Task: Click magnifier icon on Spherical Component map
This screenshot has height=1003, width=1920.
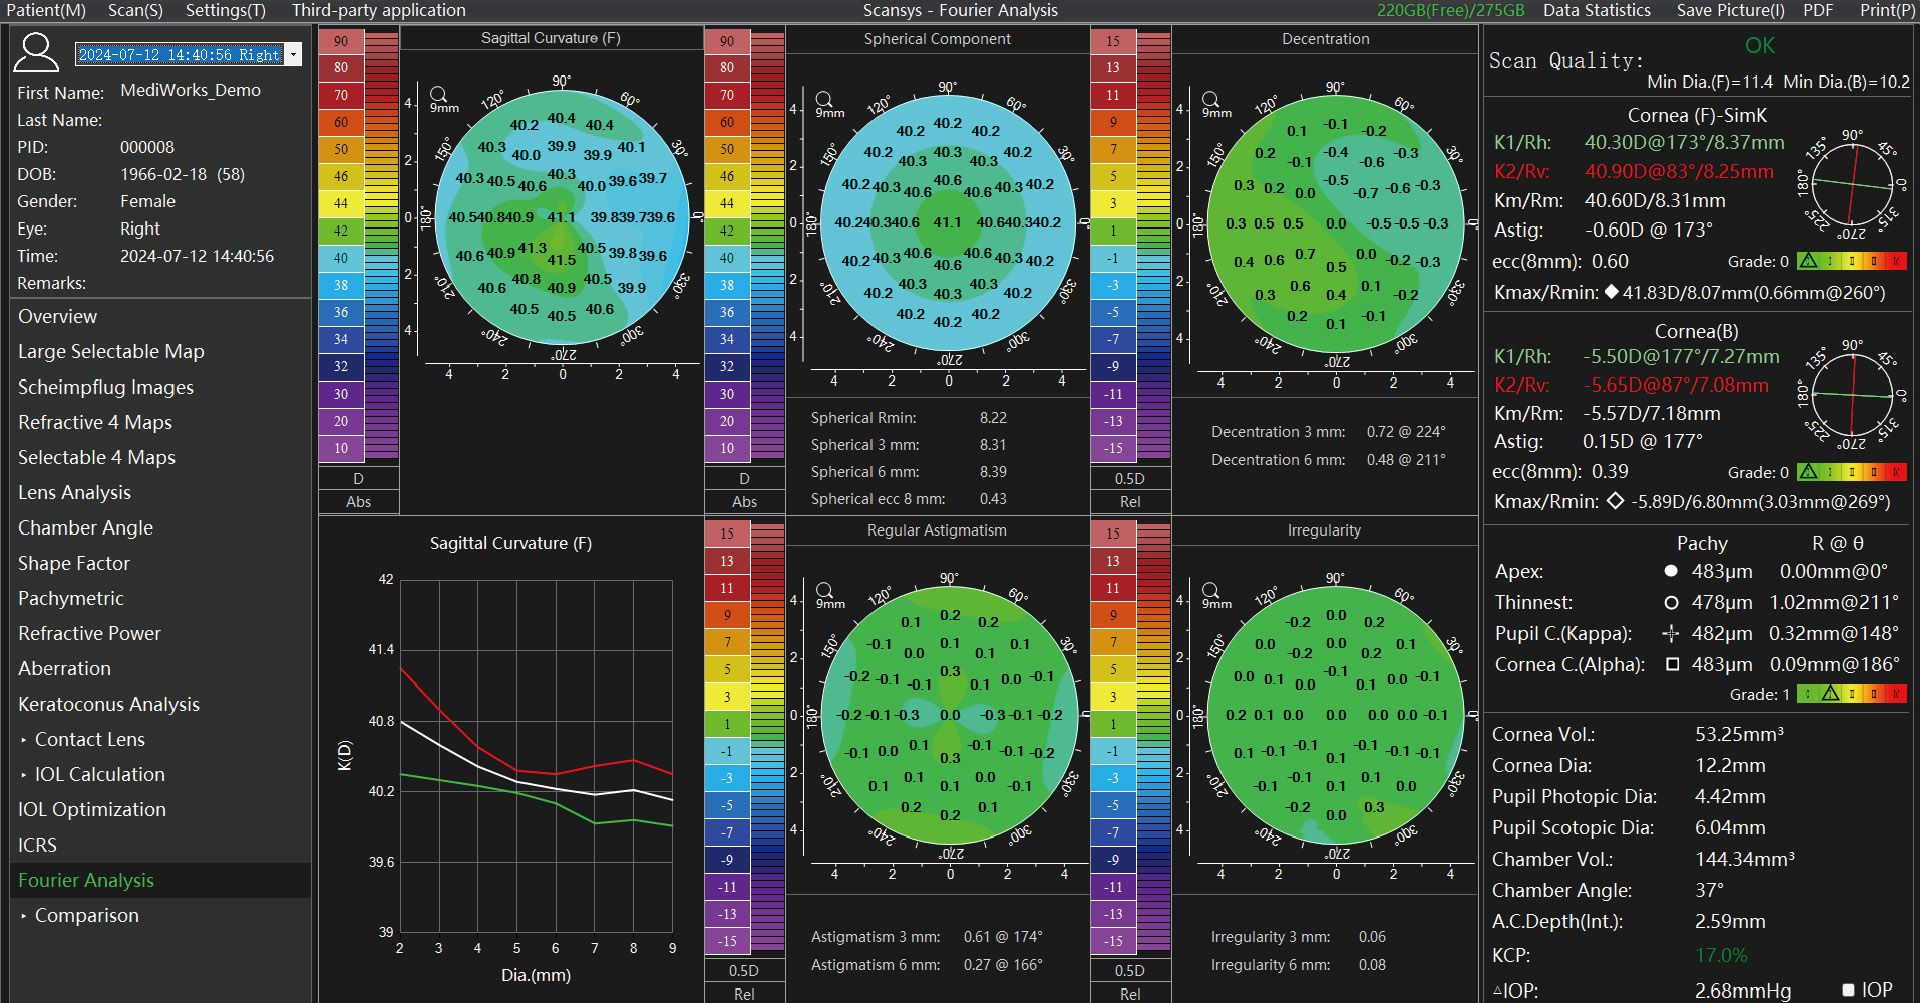Action: (824, 100)
